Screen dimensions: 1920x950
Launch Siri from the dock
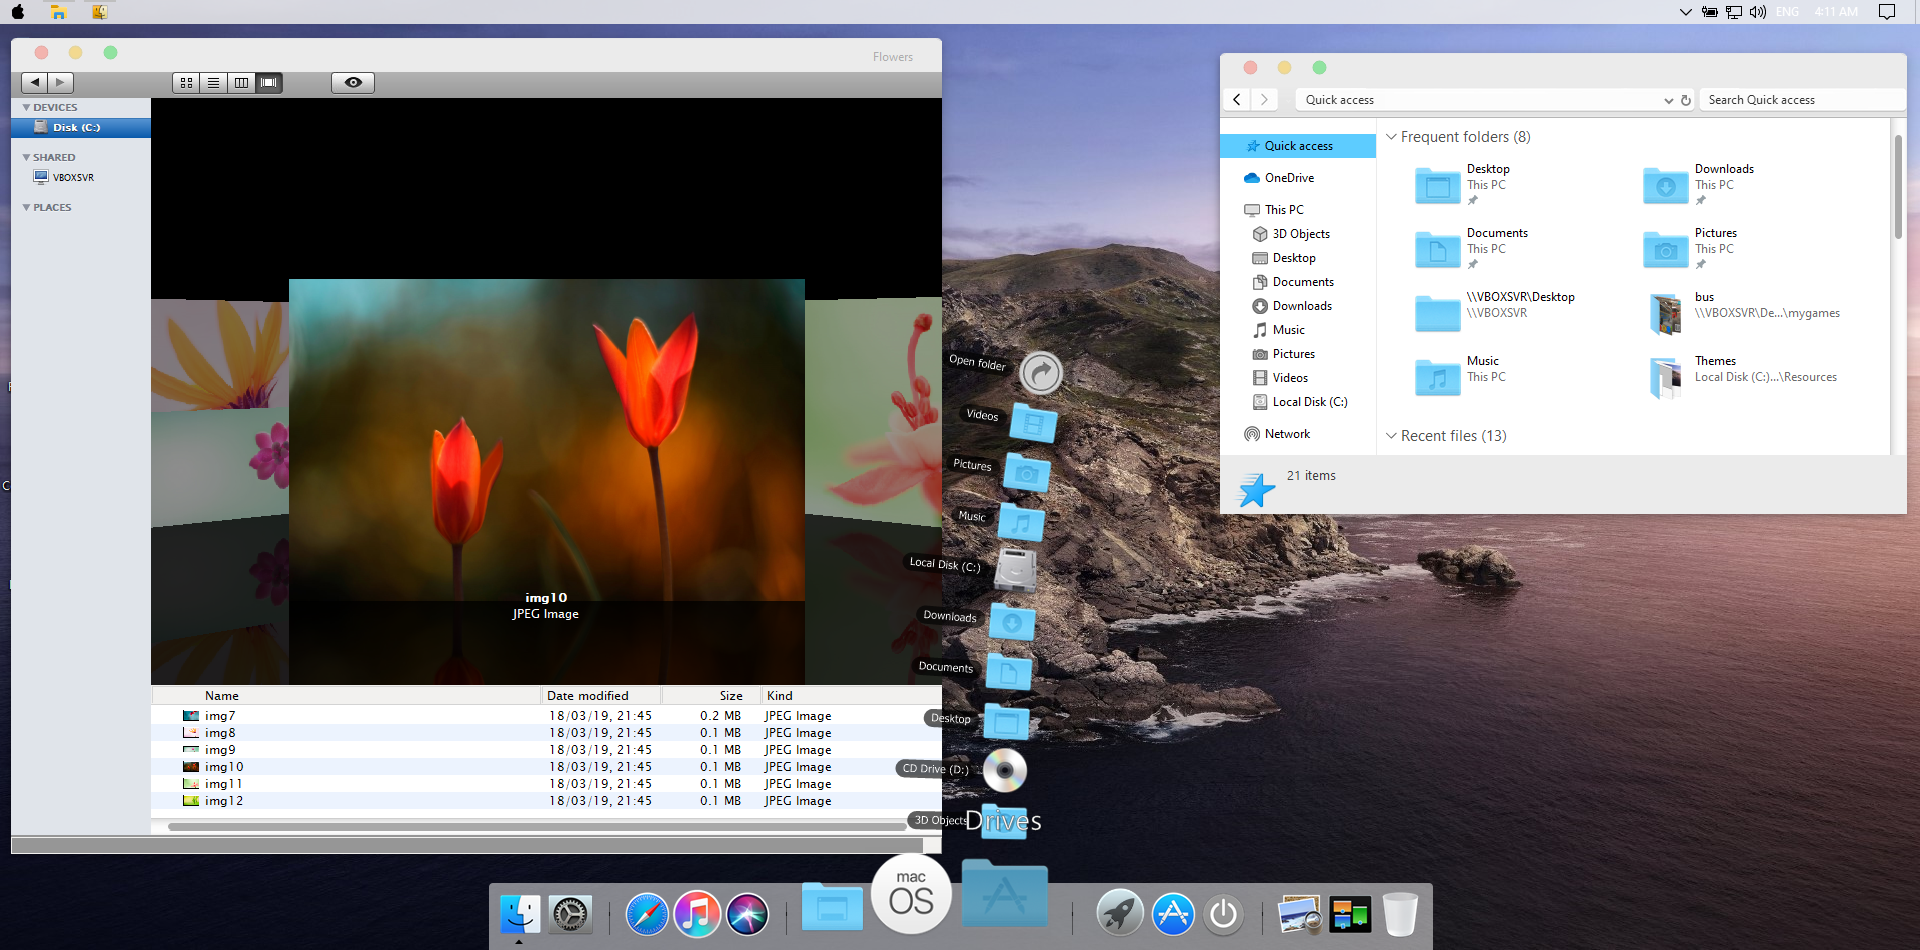[x=747, y=914]
